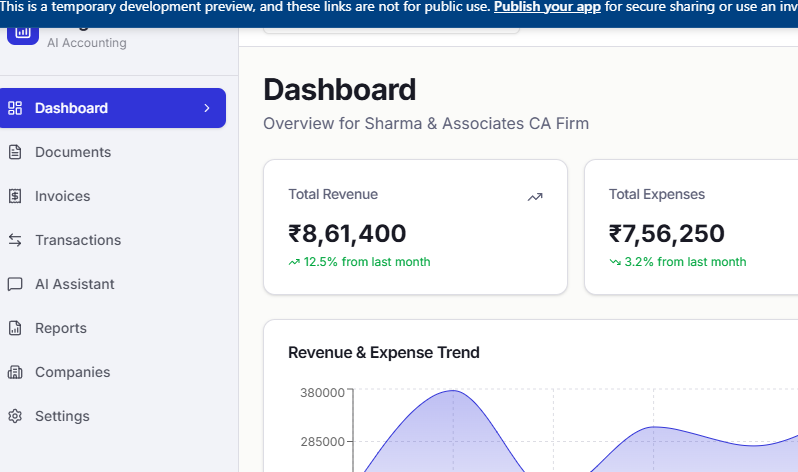Open the Companies page
798x472 pixels.
coord(113,372)
